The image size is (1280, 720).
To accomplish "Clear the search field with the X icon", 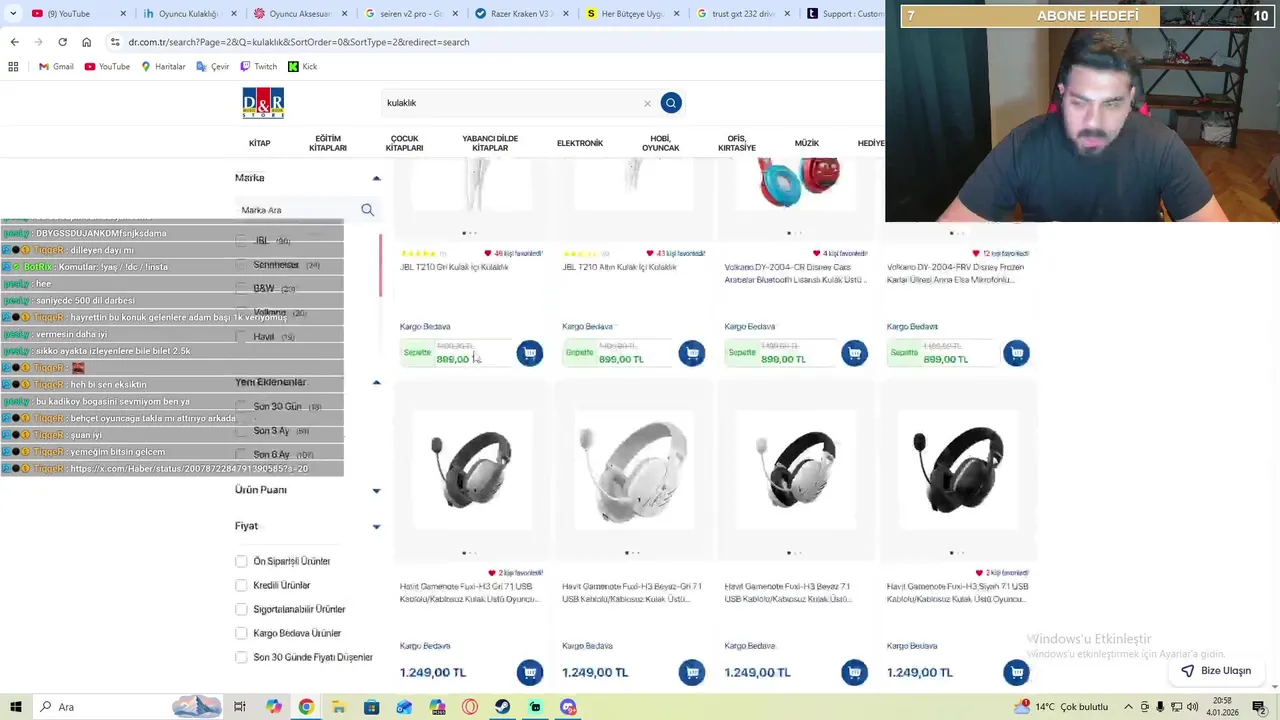I will (x=647, y=103).
